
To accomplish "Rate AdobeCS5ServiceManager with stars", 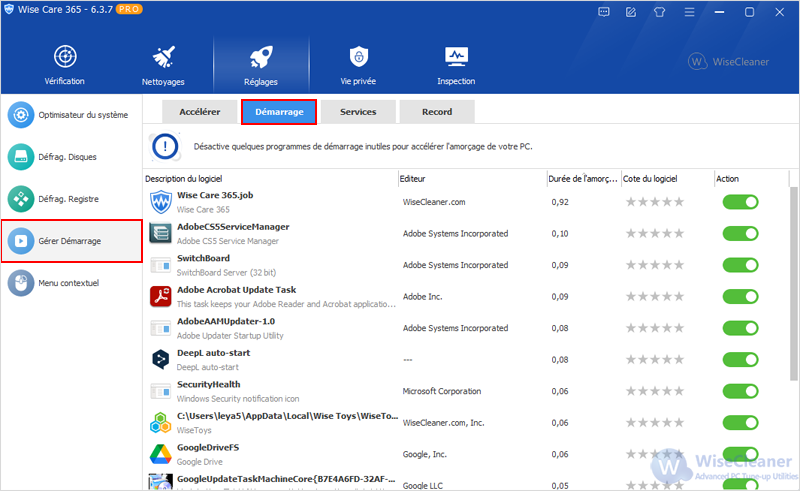I will coord(655,234).
